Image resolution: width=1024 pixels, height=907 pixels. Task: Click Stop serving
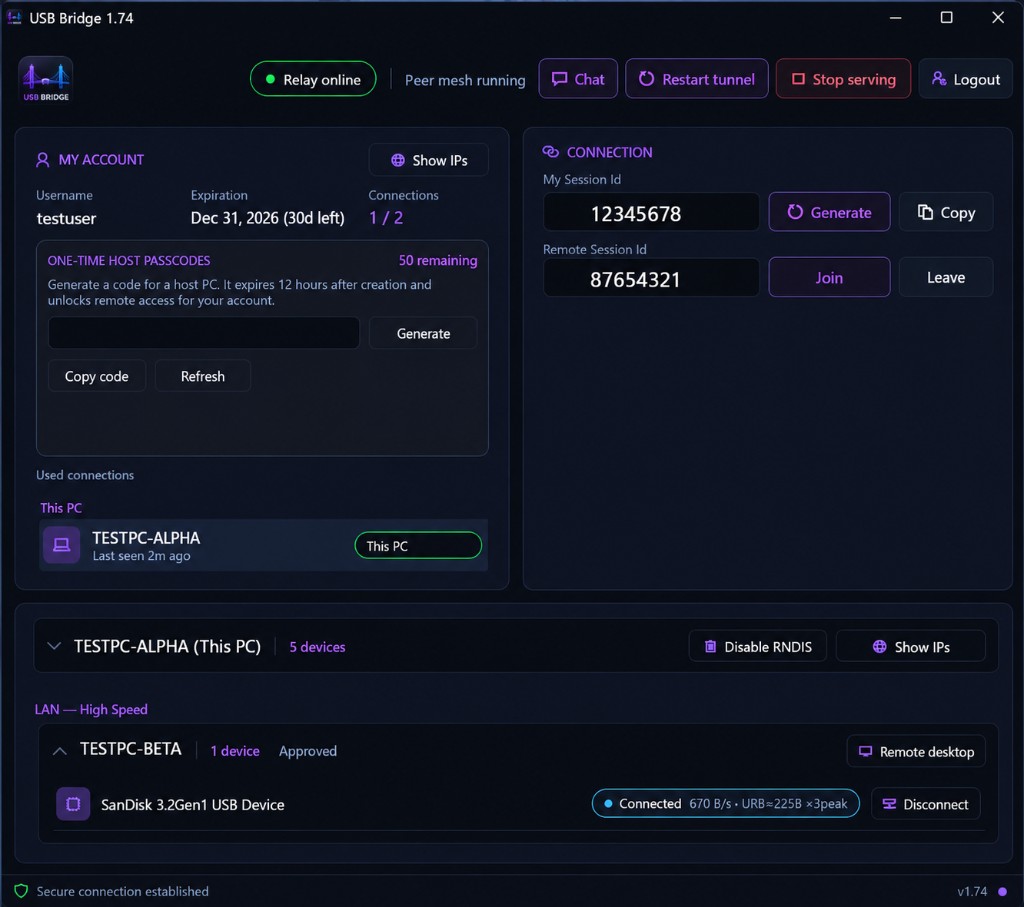coord(843,79)
